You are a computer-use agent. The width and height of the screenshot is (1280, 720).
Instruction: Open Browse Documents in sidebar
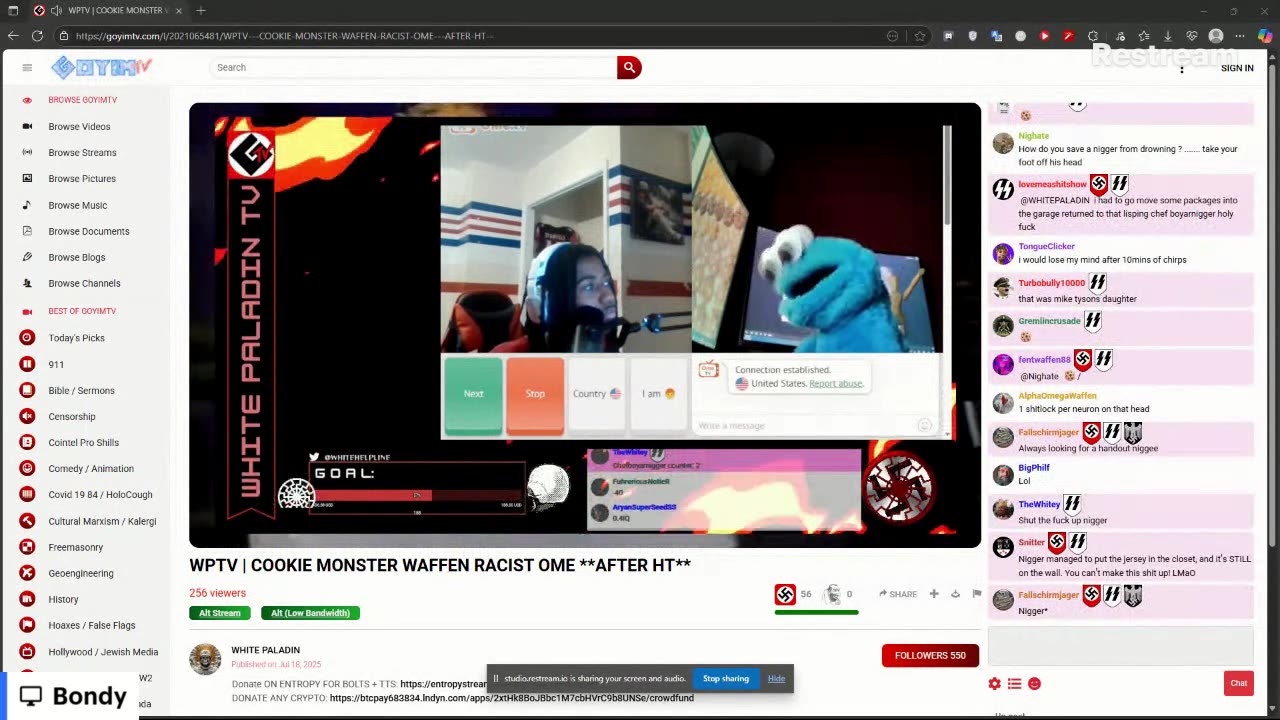(89, 231)
